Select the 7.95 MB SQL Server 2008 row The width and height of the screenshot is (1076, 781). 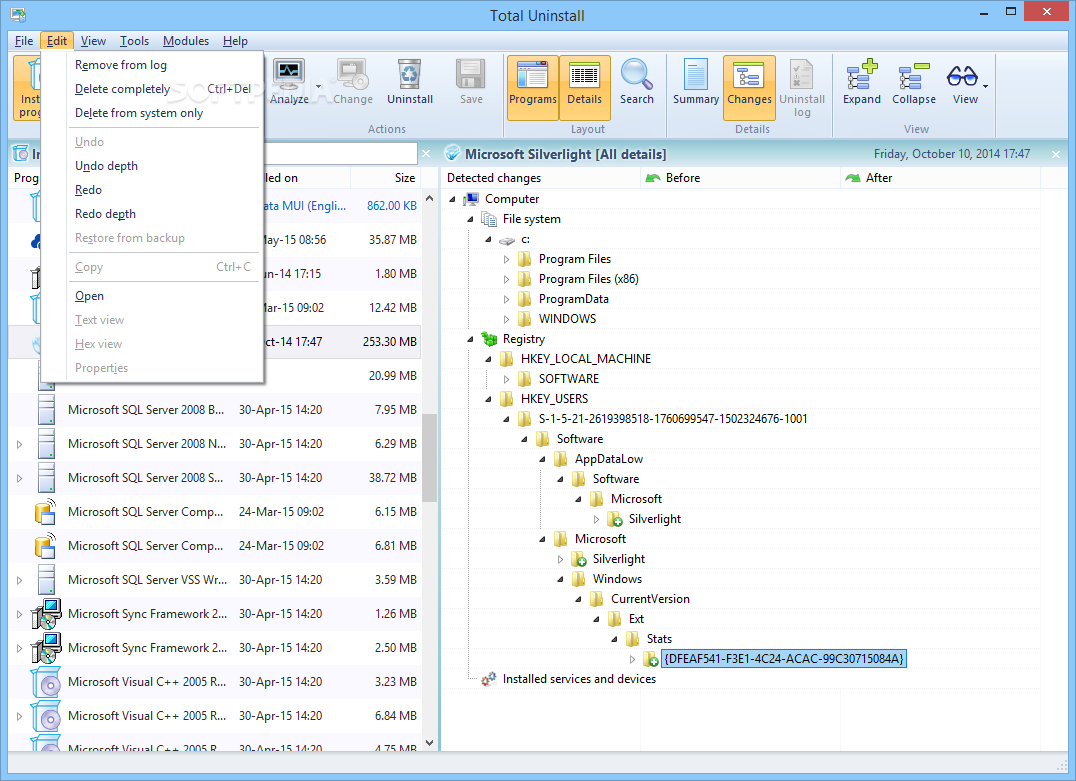(215, 410)
